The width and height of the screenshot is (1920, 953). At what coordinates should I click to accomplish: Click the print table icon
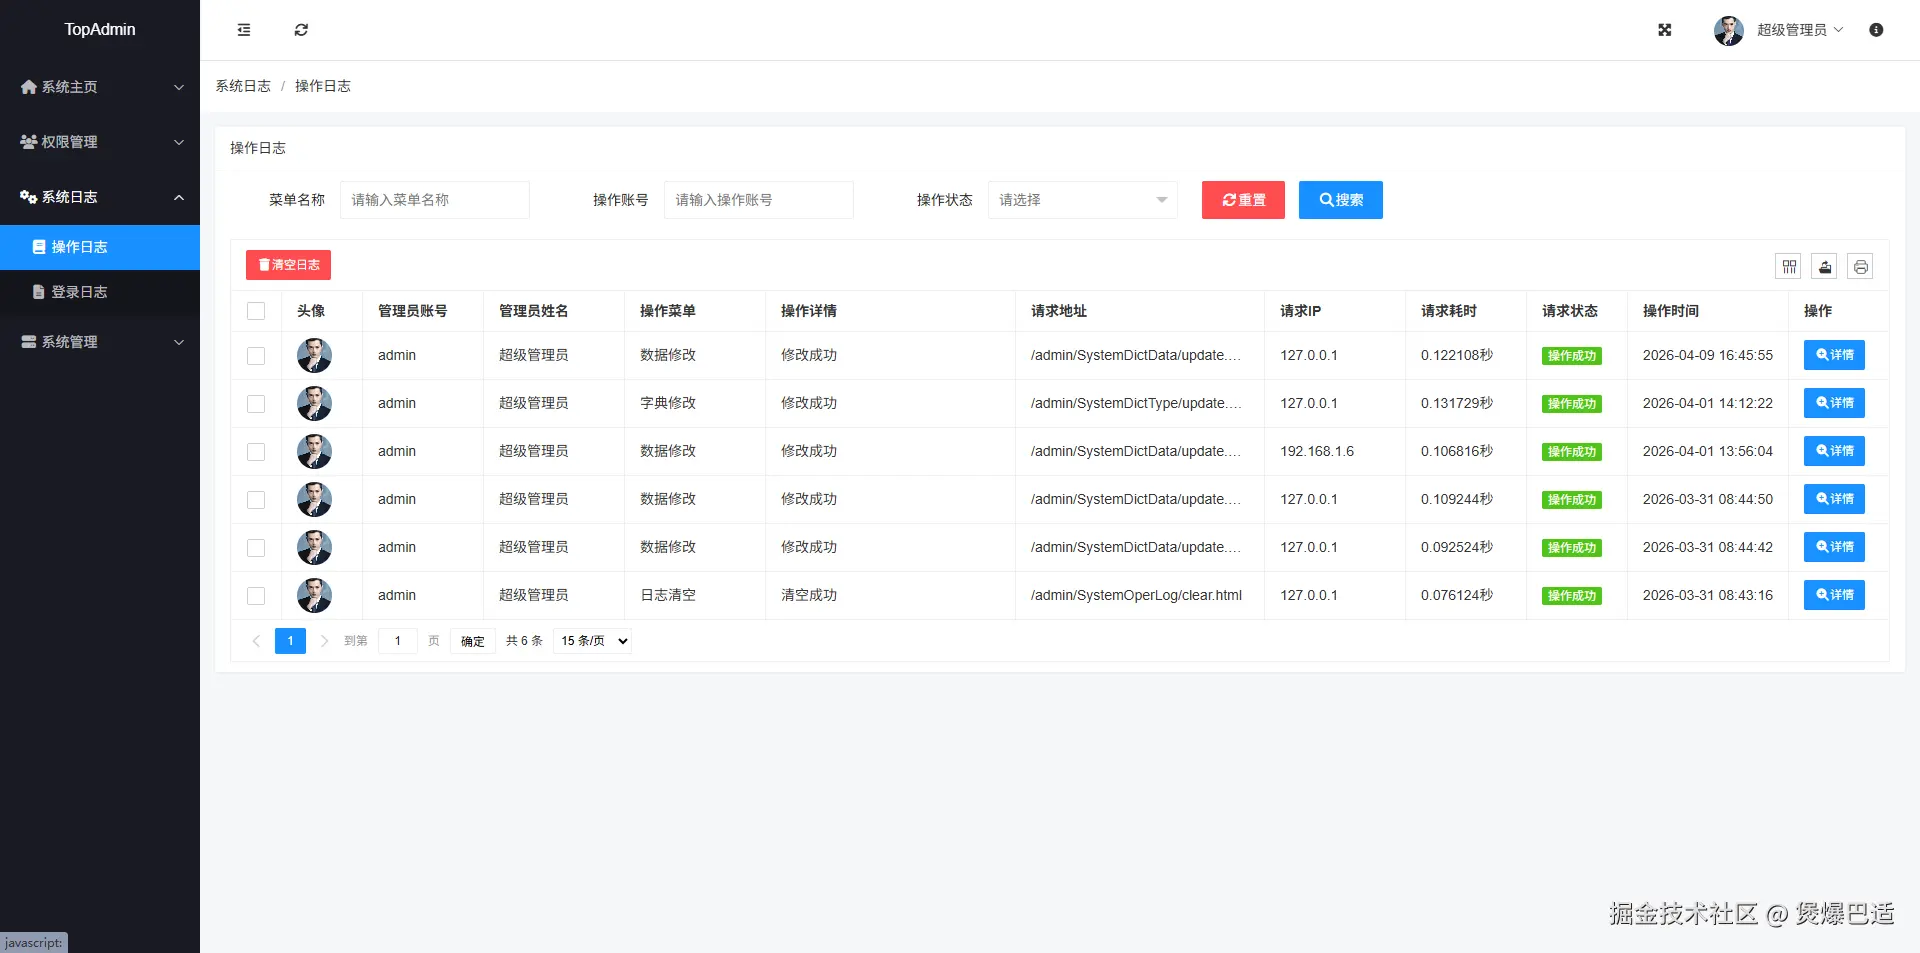tap(1860, 266)
